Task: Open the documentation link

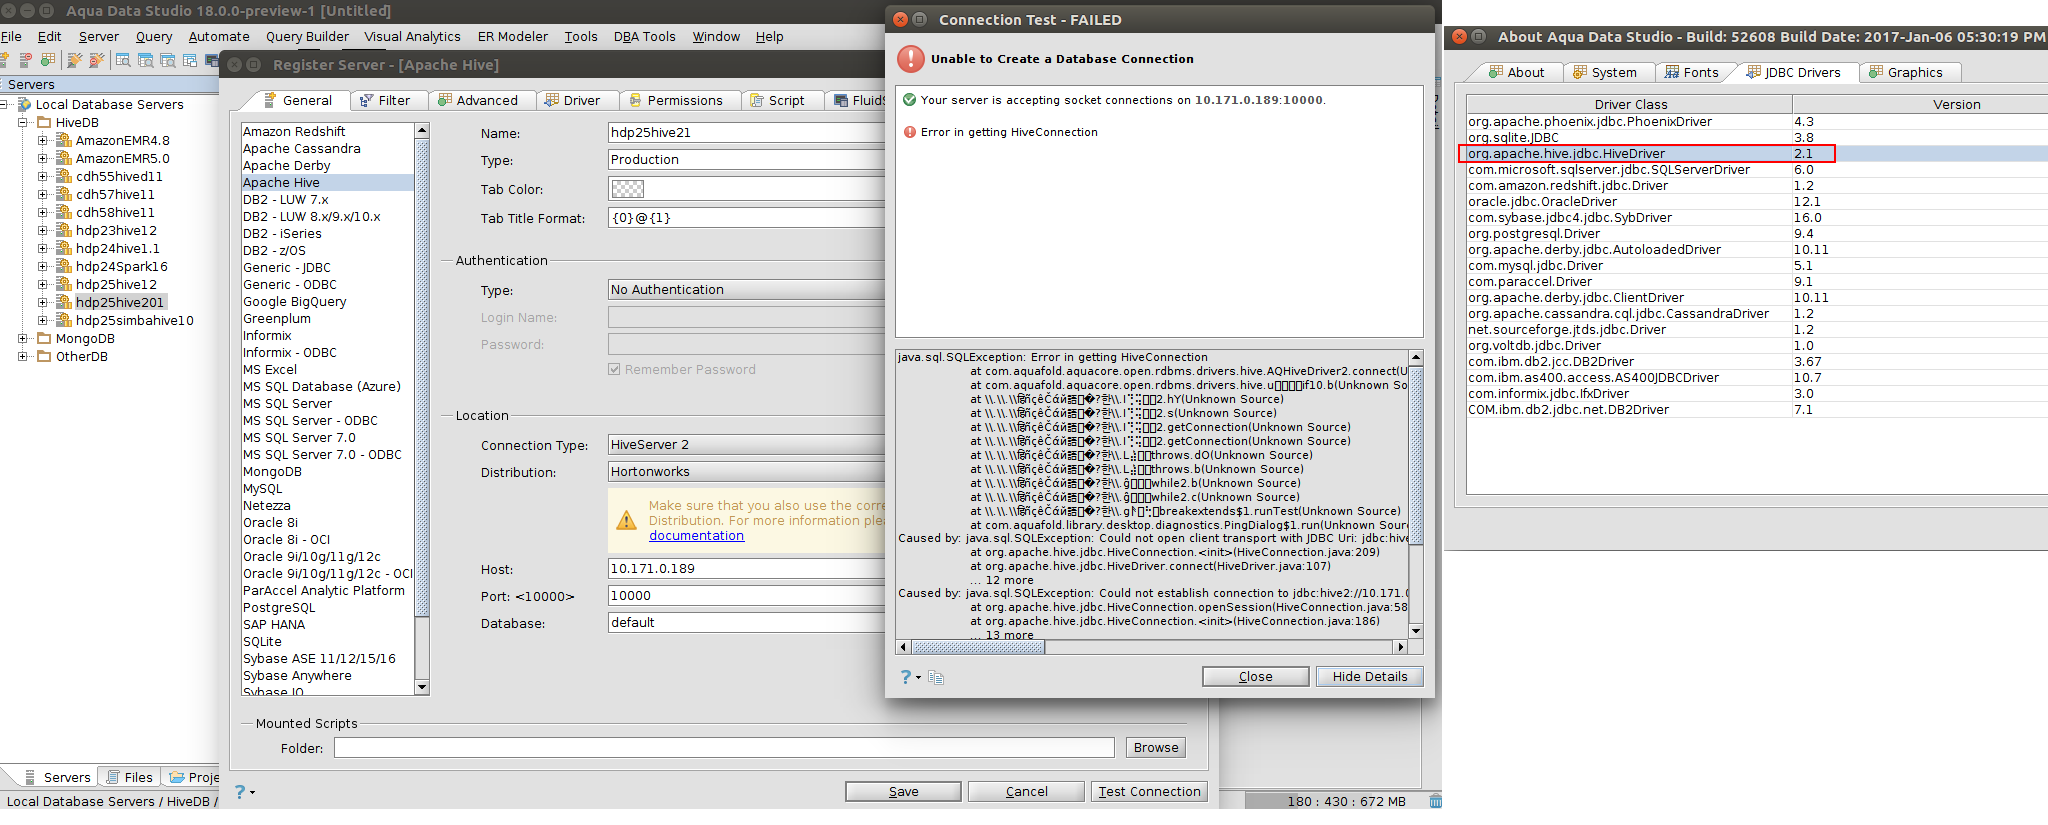Action: point(696,536)
